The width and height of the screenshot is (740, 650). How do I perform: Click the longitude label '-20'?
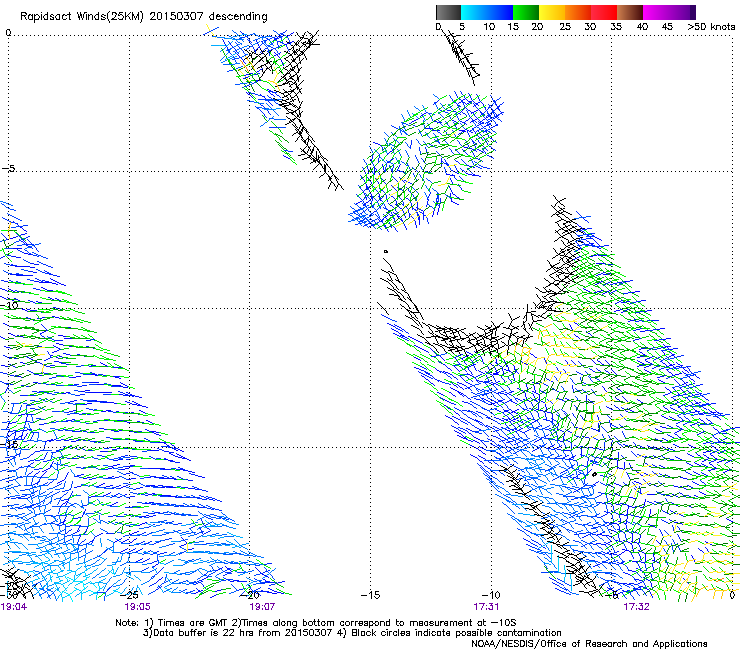(251, 595)
